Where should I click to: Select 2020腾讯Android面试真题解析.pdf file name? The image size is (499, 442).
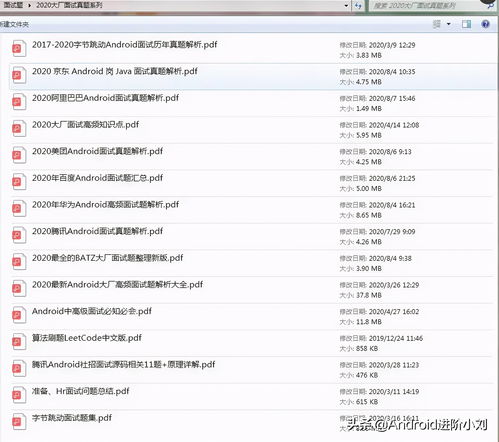[97, 231]
